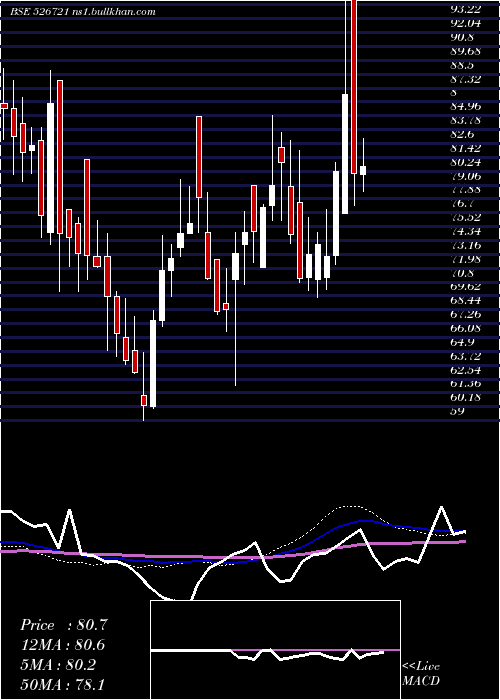
Task: Click the 'BSE 526721 ns1.bullkhan.com' header text
Action: pyautogui.click(x=83, y=12)
